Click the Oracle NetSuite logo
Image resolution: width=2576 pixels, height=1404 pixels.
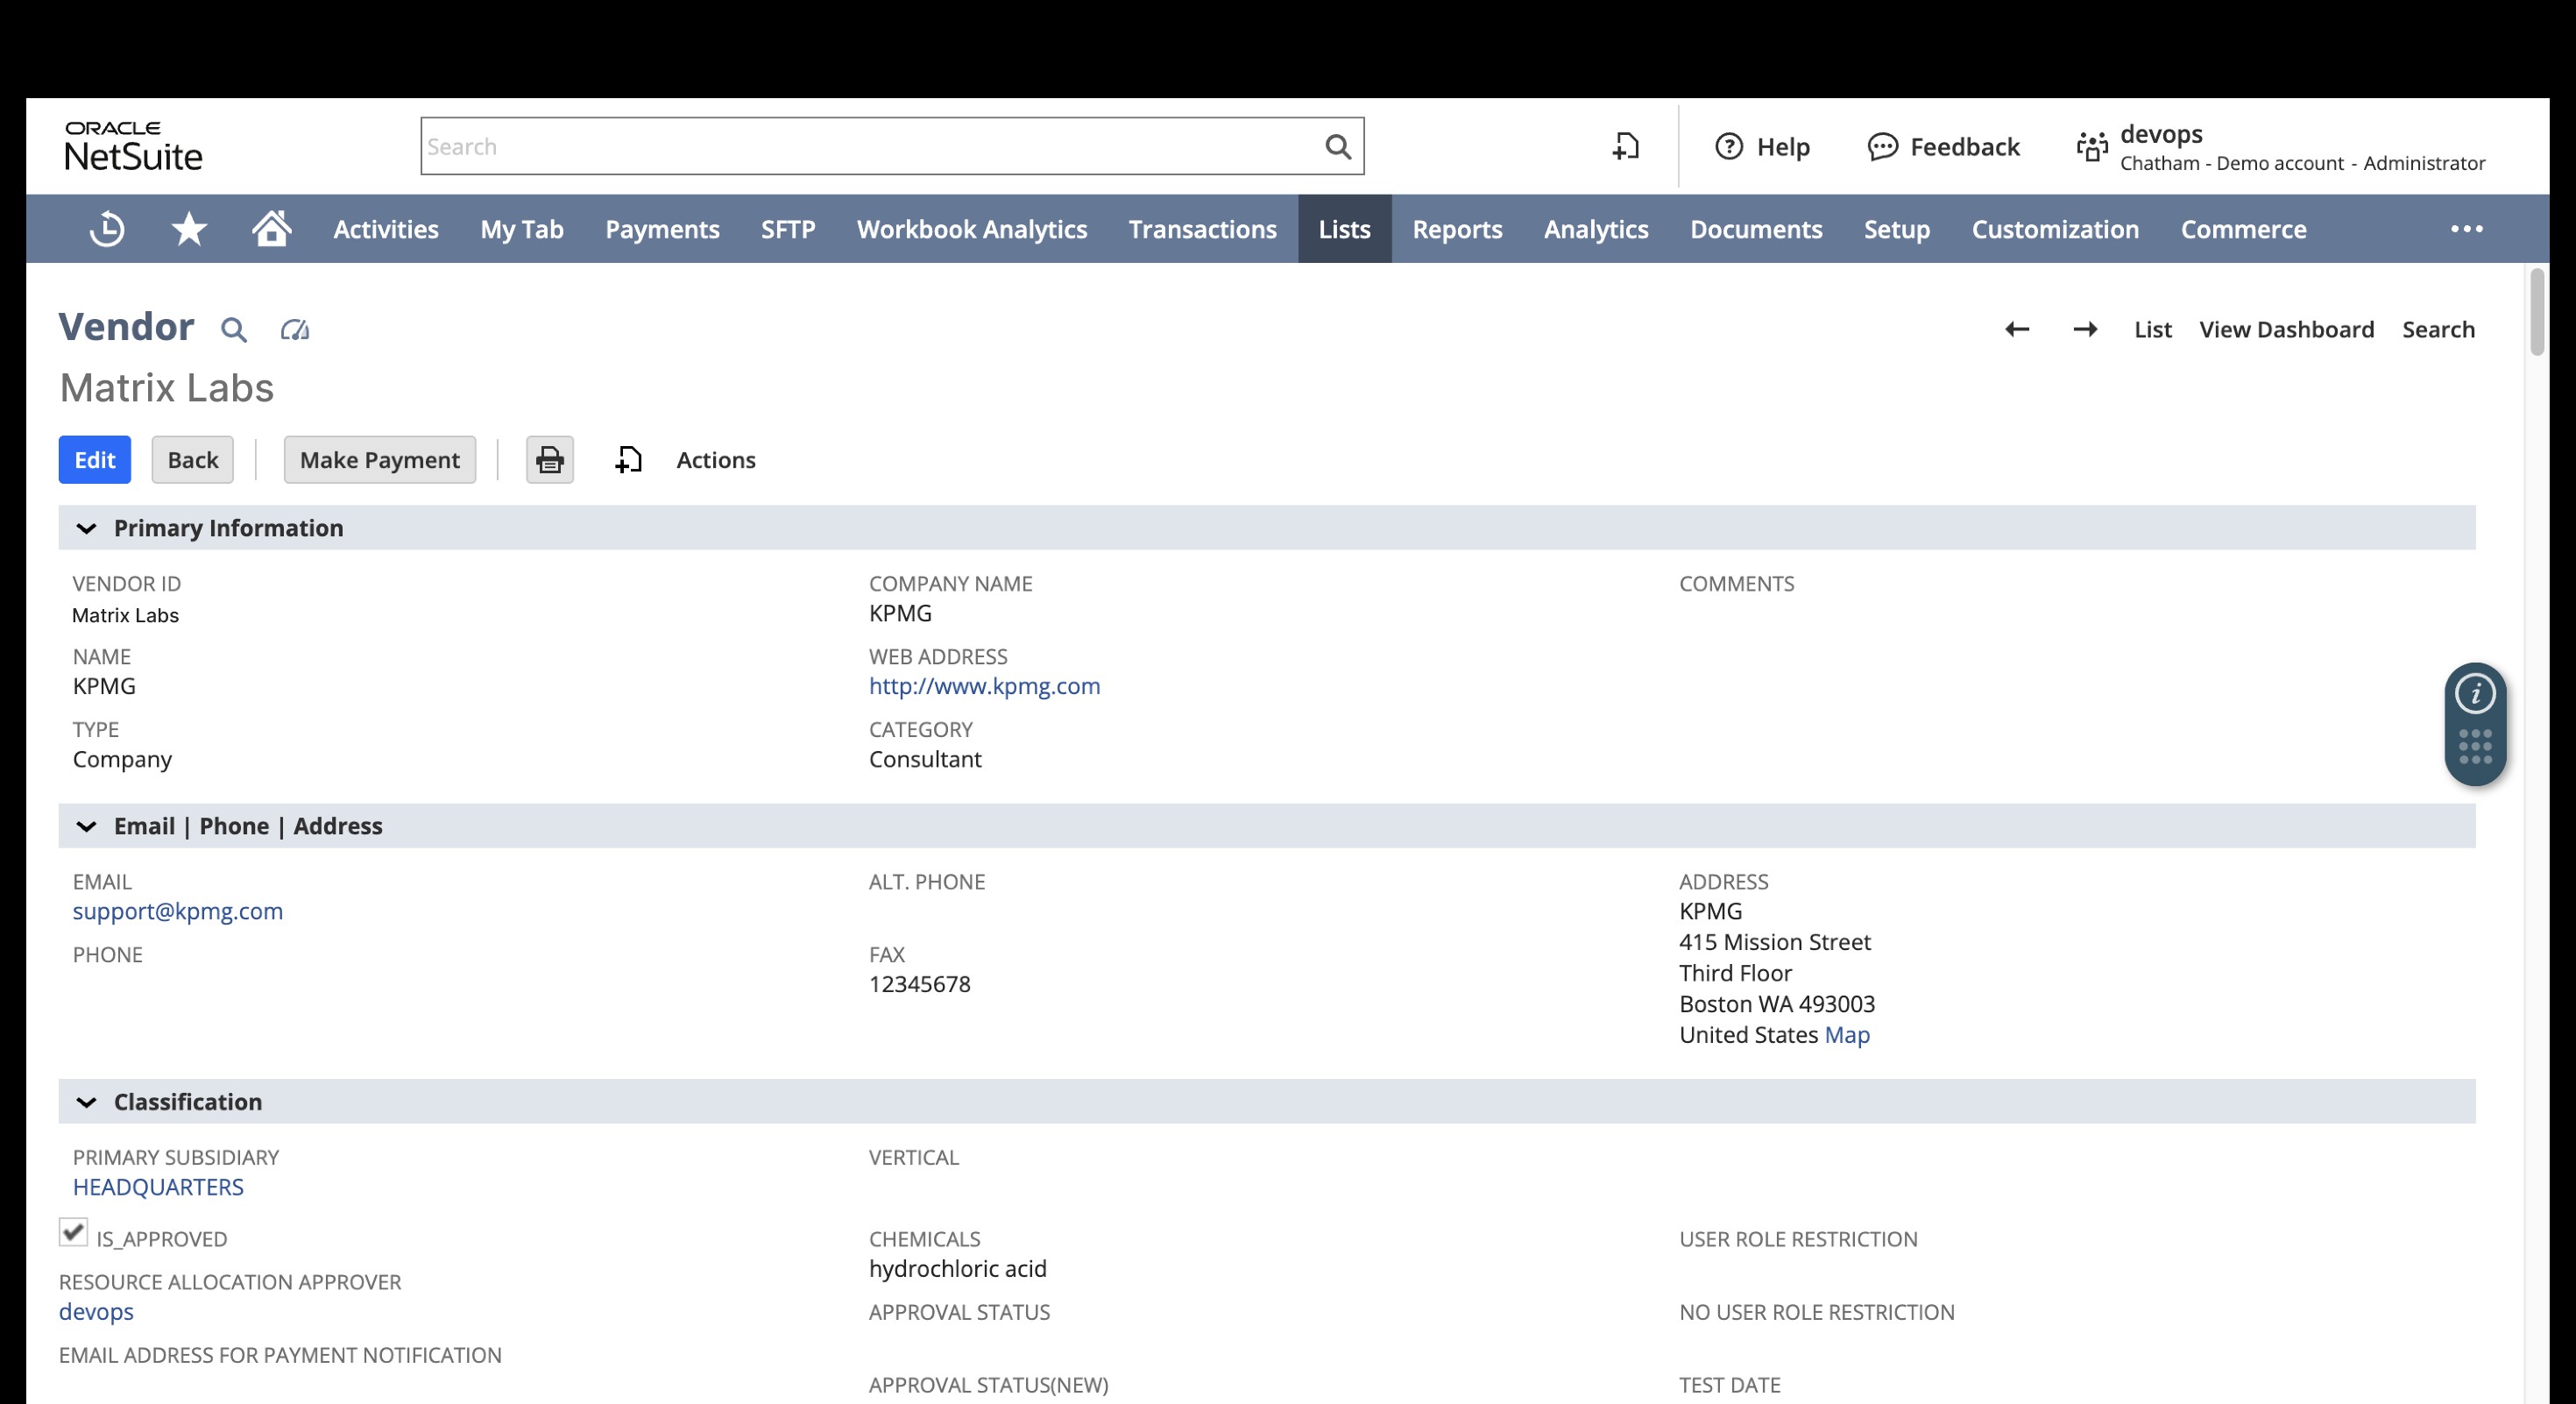(133, 147)
